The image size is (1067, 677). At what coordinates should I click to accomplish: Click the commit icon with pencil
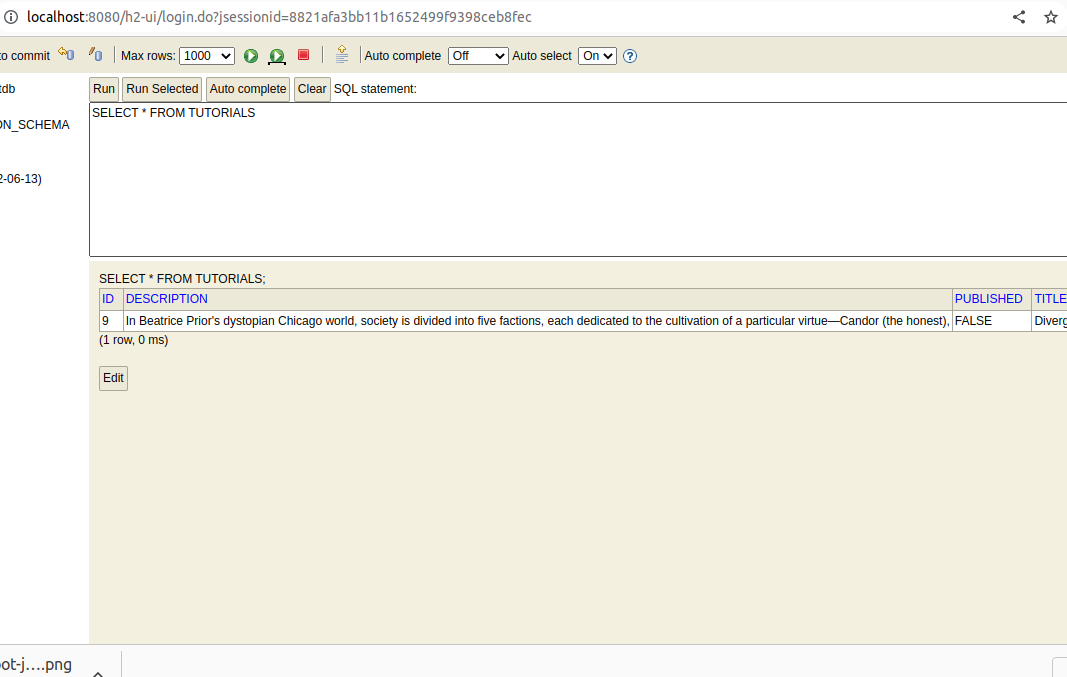point(95,54)
